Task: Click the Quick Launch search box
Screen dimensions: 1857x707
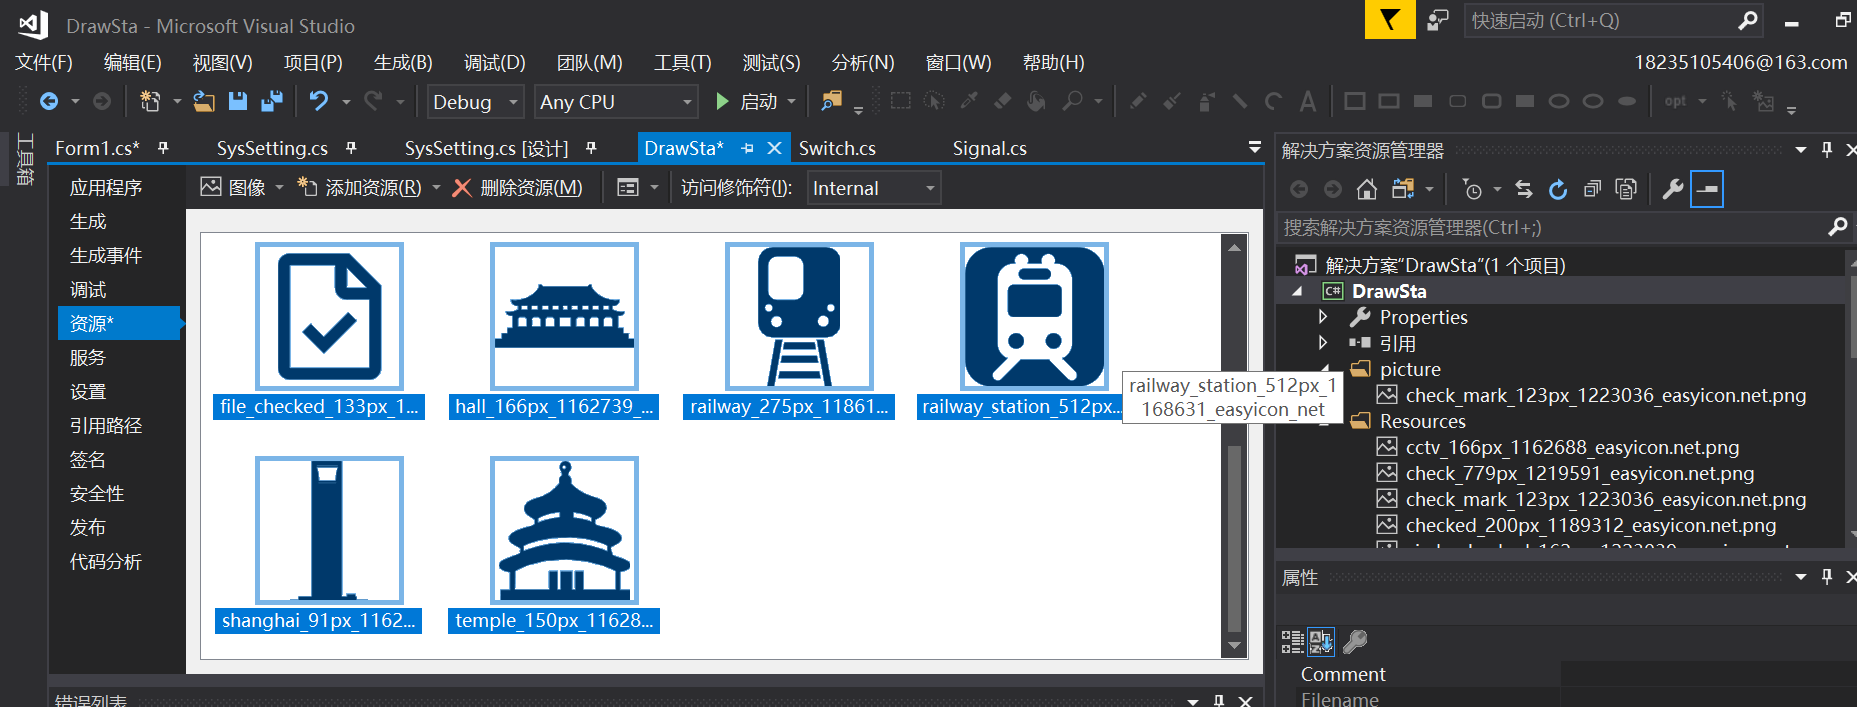Action: [x=1612, y=20]
